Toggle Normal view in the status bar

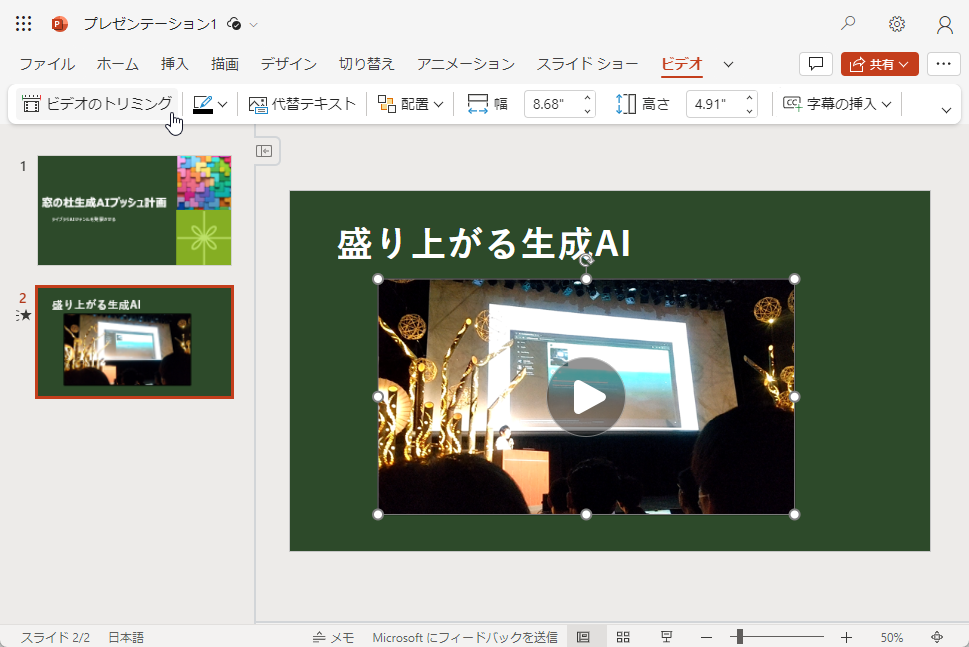585,636
